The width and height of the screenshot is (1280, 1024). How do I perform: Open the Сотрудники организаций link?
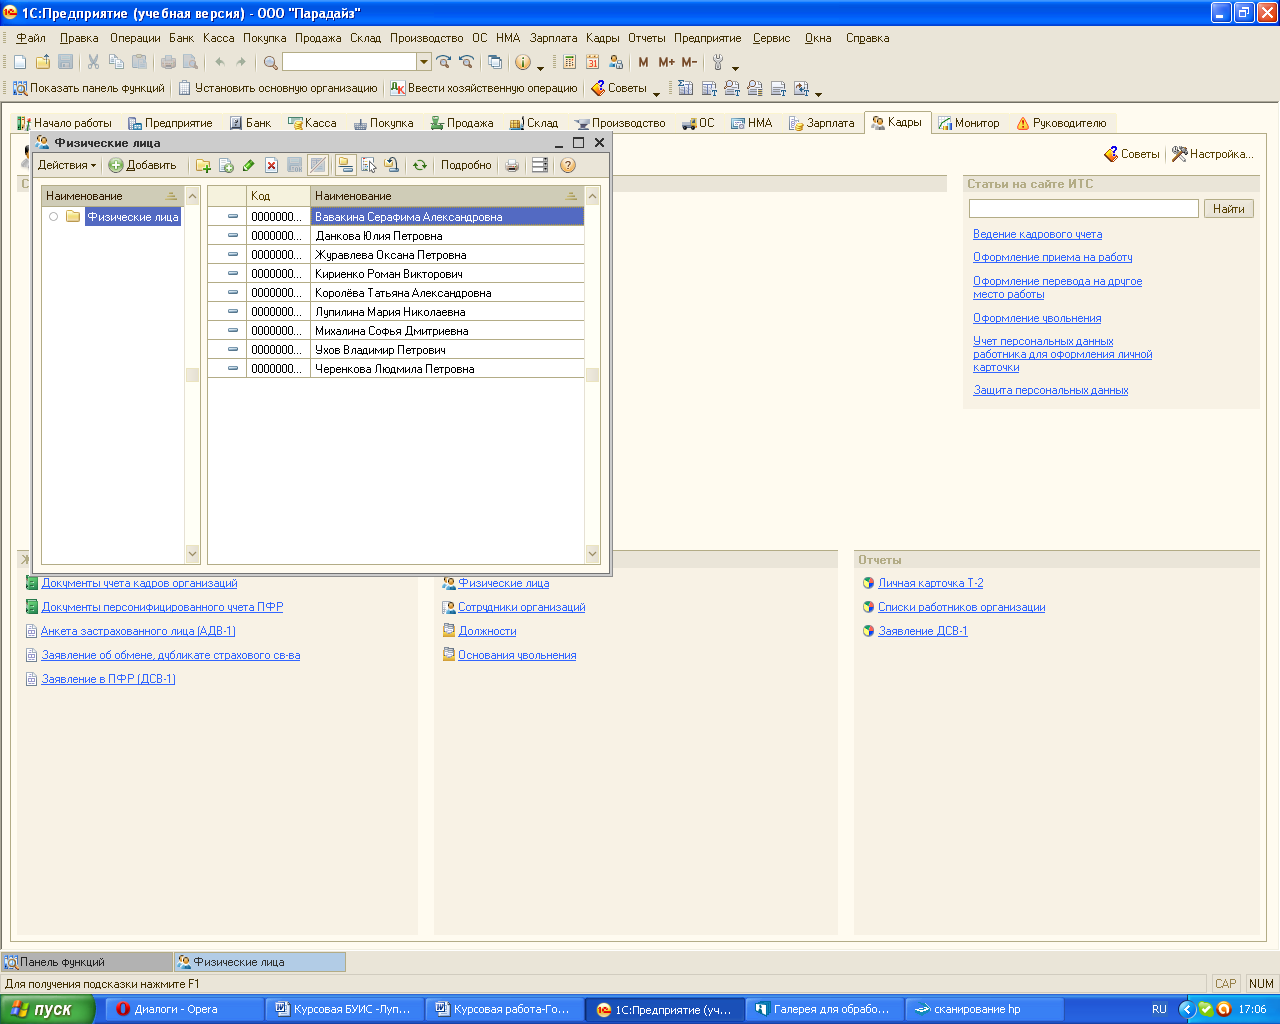[521, 607]
